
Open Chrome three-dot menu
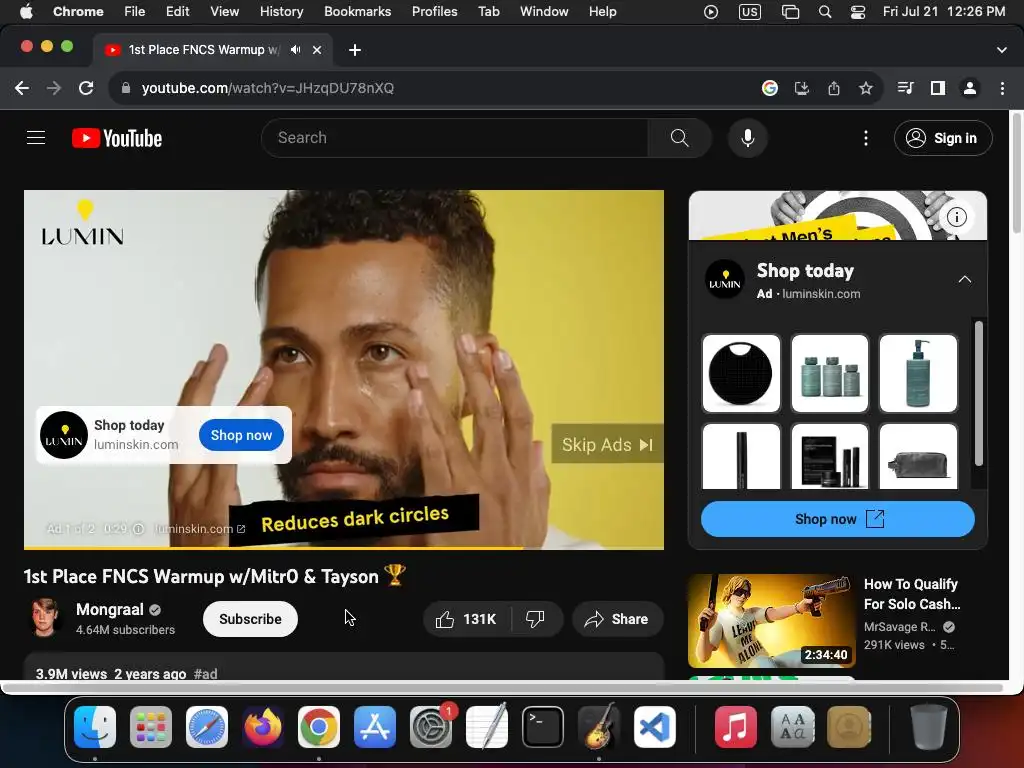pos(1002,88)
